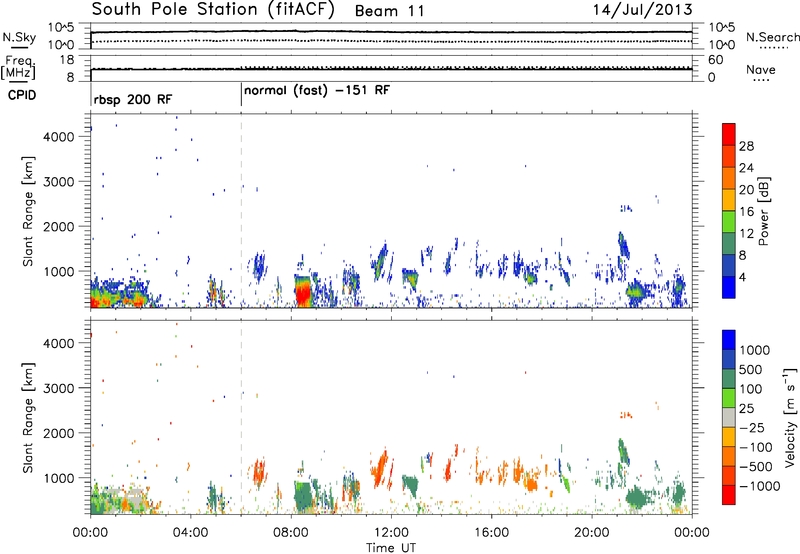This screenshot has width=800, height=554.
Task: Click the '12:00' time tick label
Action: pos(391,533)
